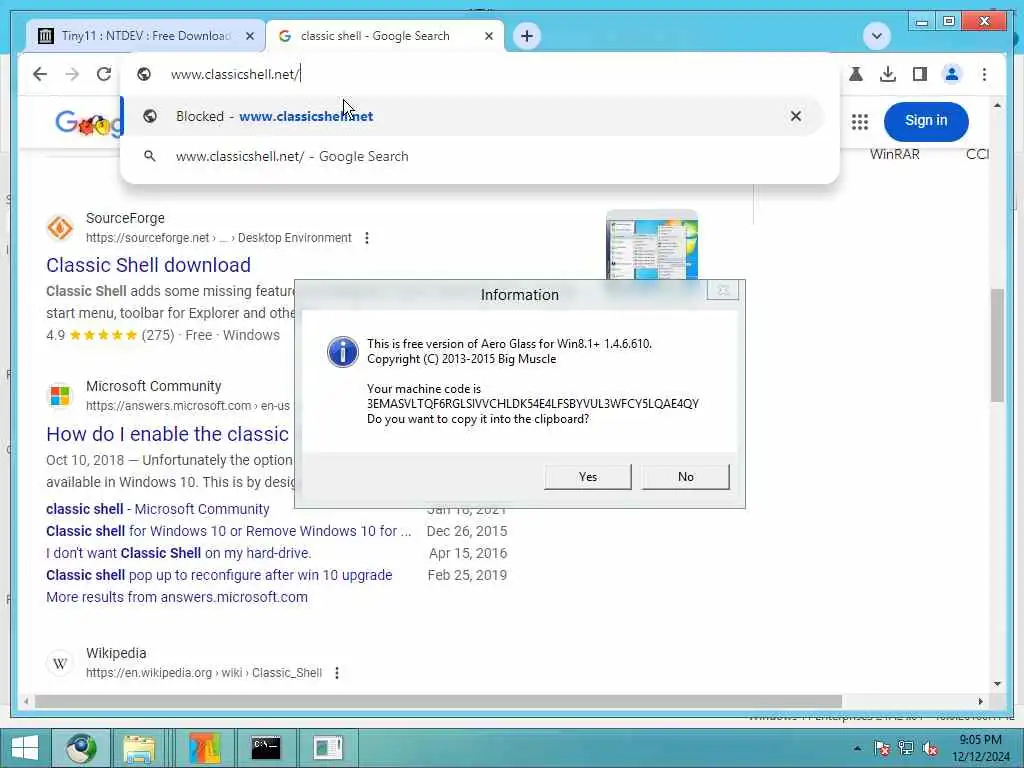Image resolution: width=1024 pixels, height=768 pixels.
Task: Open the Classic Shell download link
Action: click(x=148, y=264)
